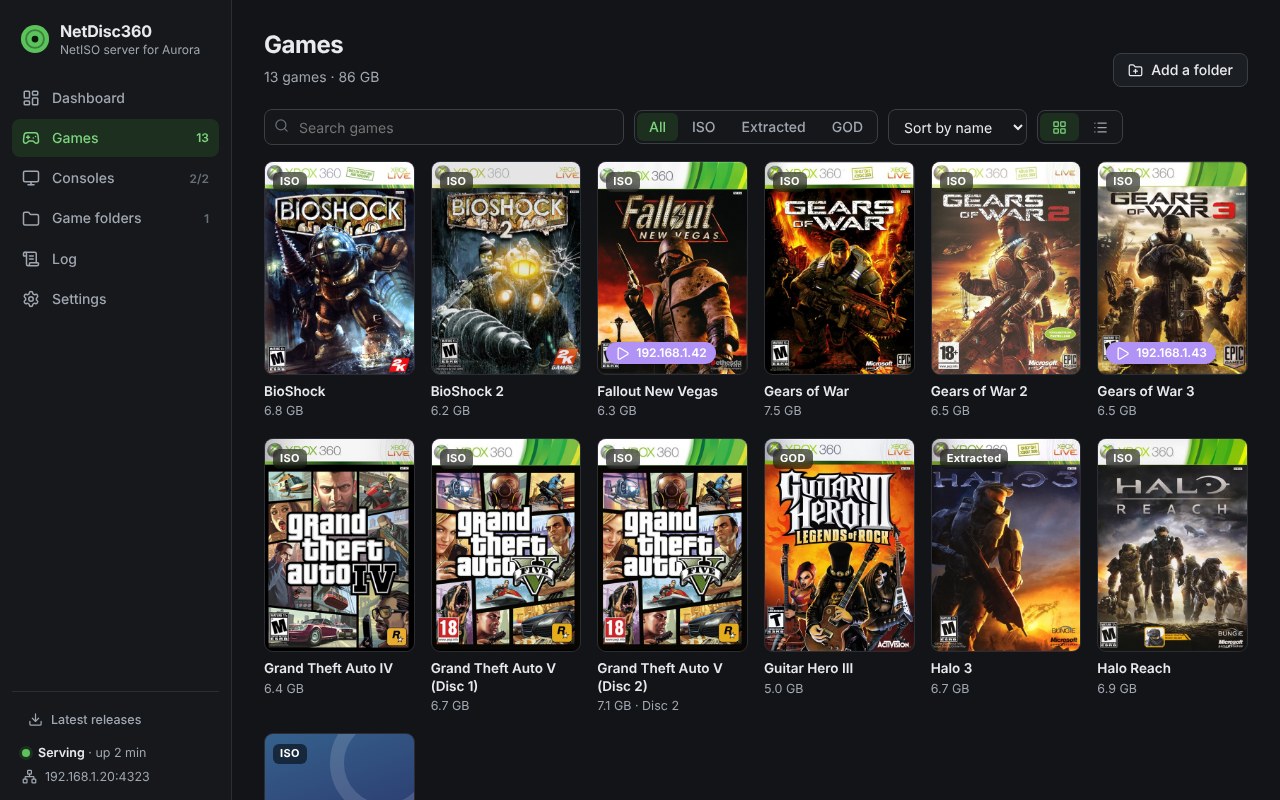This screenshot has height=800, width=1280.
Task: Click the NetDisc360 green disc logo
Action: [35, 39]
